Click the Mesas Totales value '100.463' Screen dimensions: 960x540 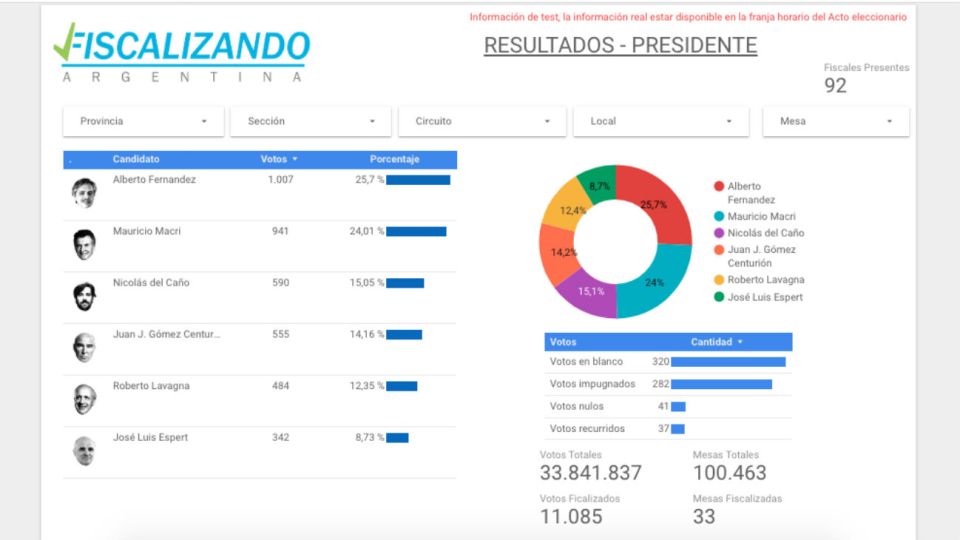(x=729, y=473)
